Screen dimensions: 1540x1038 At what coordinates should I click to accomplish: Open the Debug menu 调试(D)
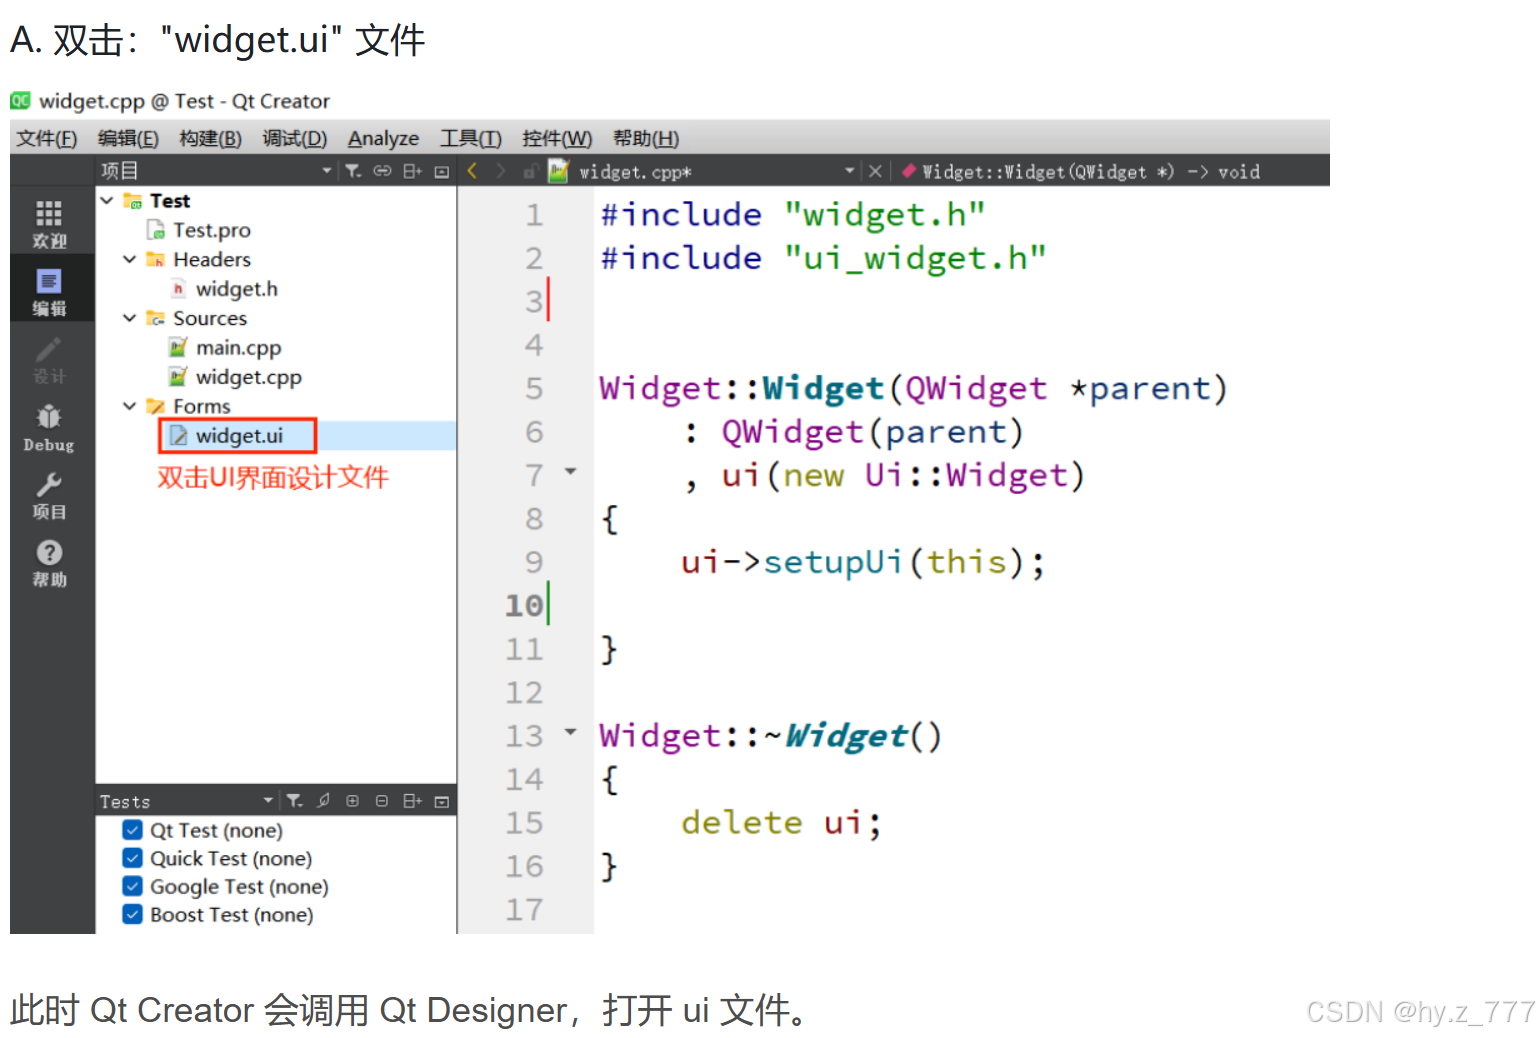click(294, 138)
